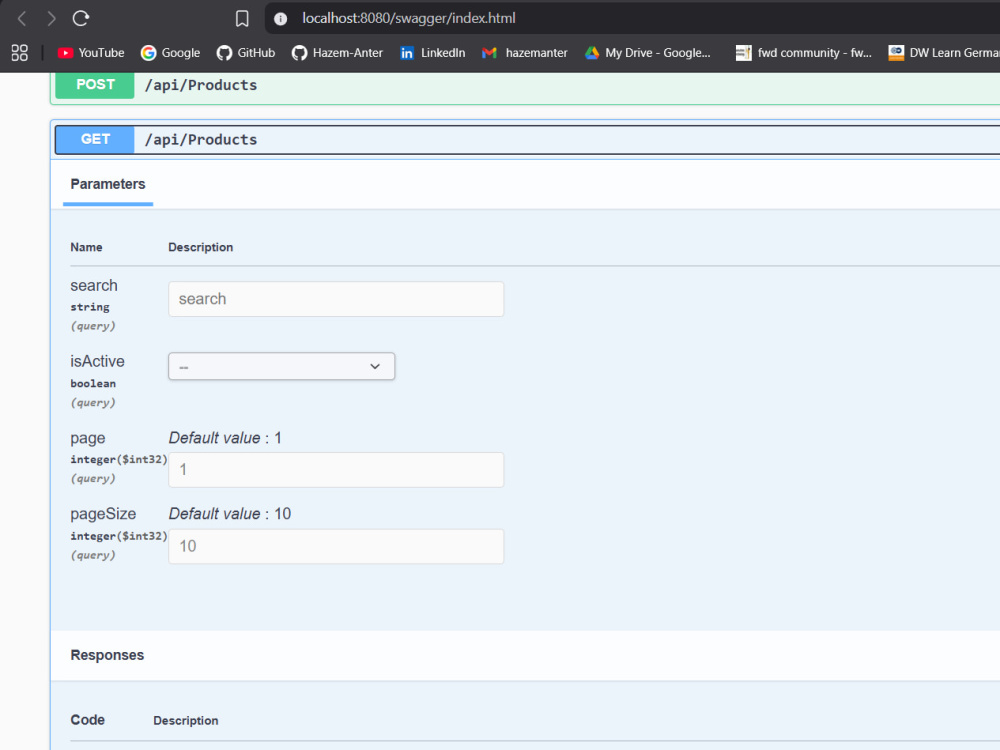
Task: Reload the Swagger page
Action: point(80,18)
